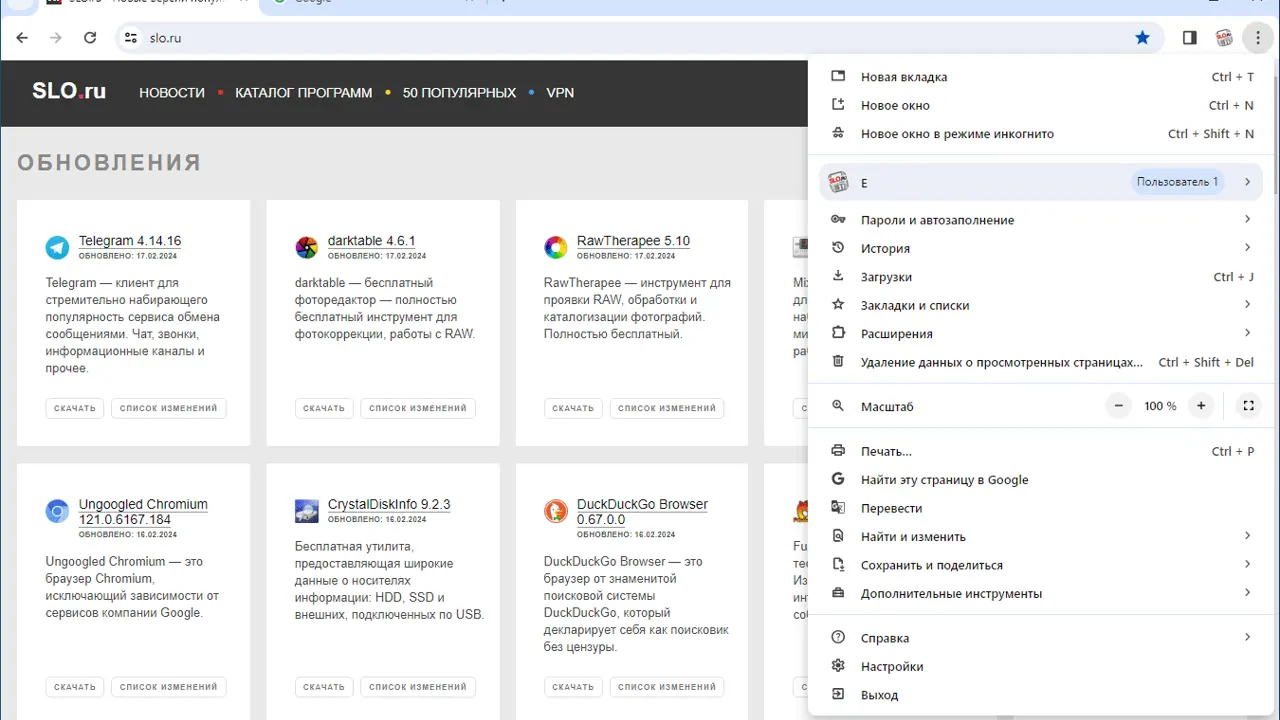
Task: Increase zoom with plus button
Action: point(1201,406)
